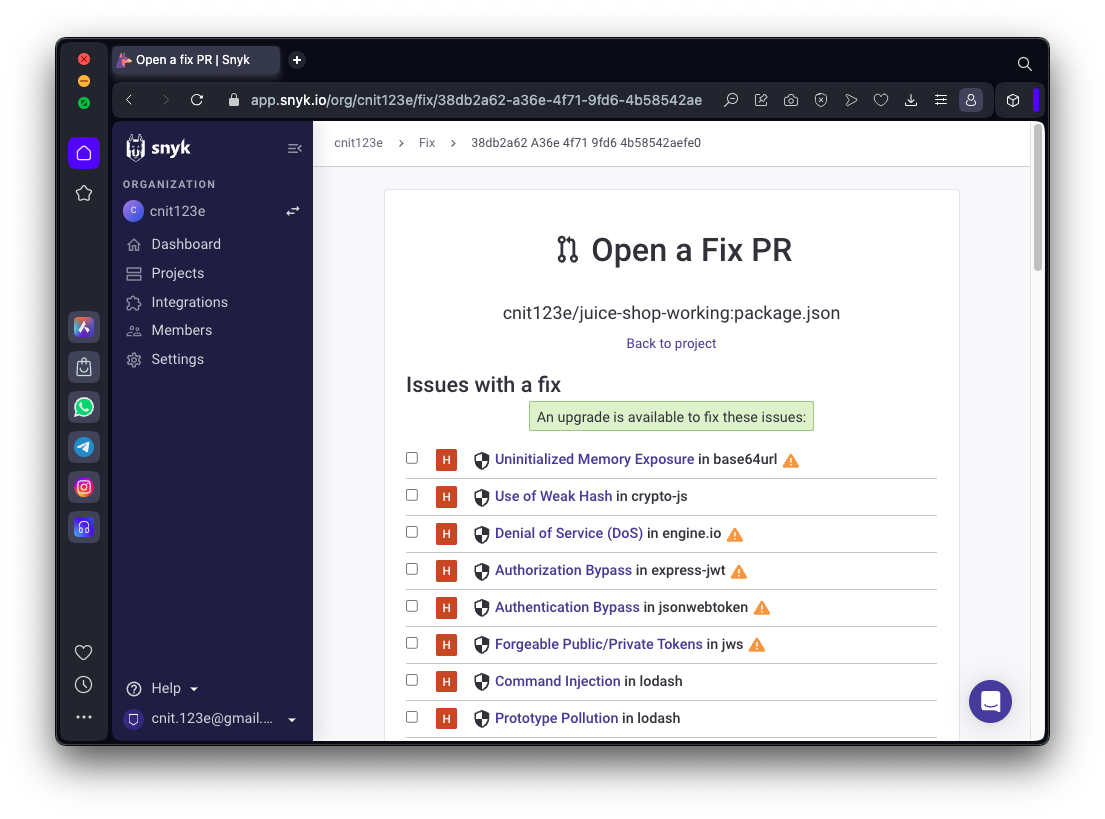
Task: Check the Command Injection lodash box
Action: pos(412,680)
